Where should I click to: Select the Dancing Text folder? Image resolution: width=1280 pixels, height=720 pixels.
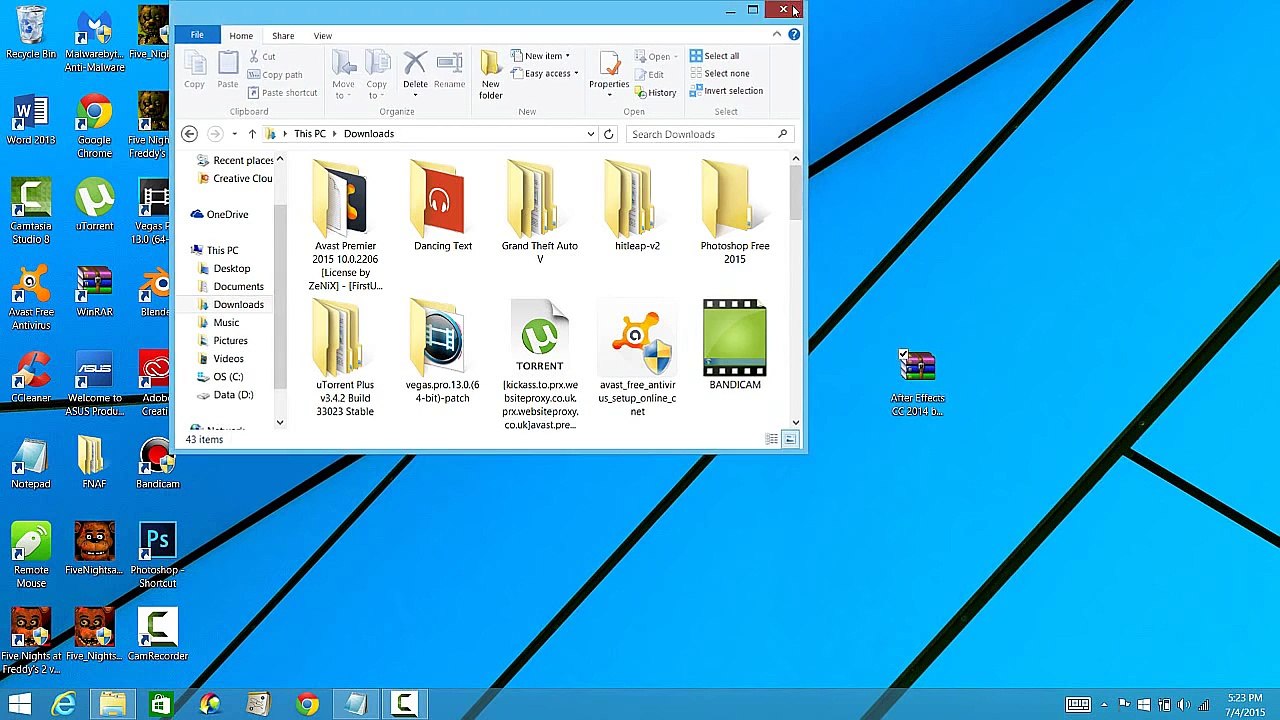(442, 207)
